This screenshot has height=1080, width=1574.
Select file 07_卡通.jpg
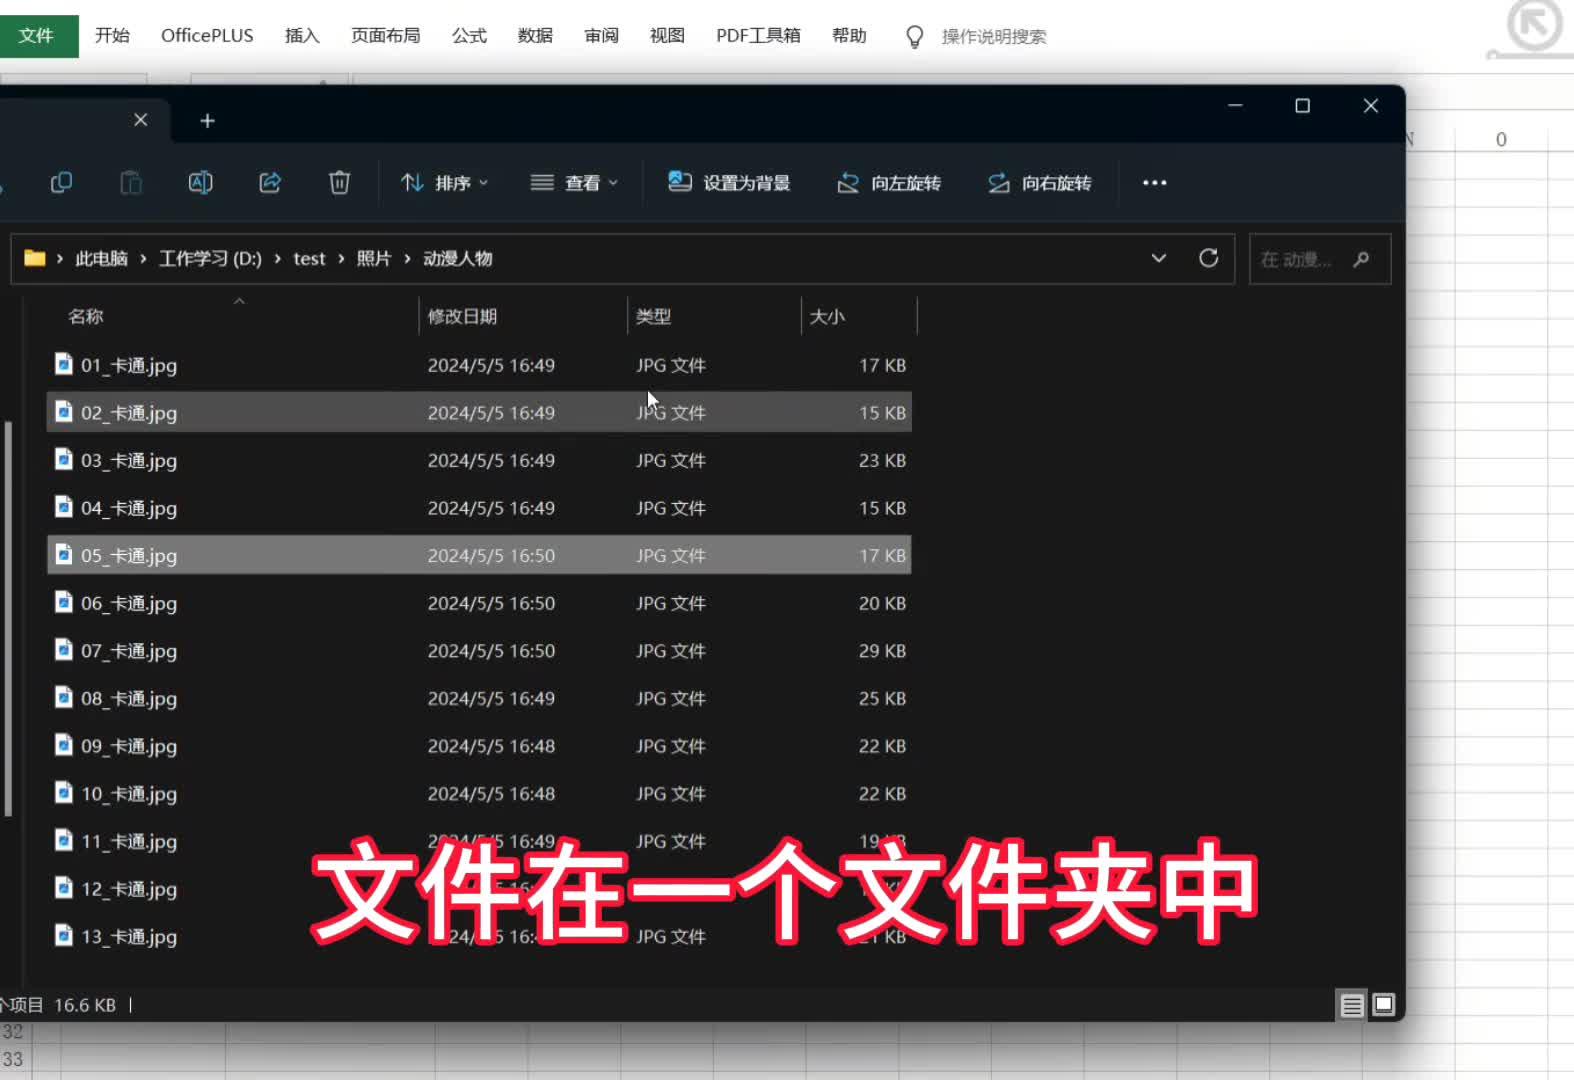pyautogui.click(x=479, y=651)
